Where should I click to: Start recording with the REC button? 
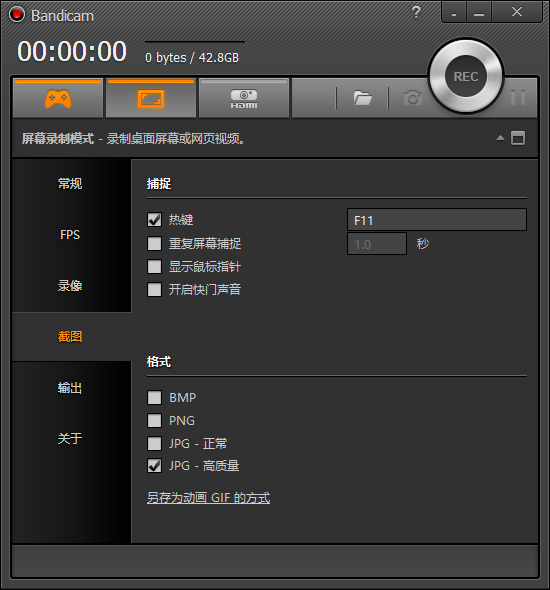(466, 76)
